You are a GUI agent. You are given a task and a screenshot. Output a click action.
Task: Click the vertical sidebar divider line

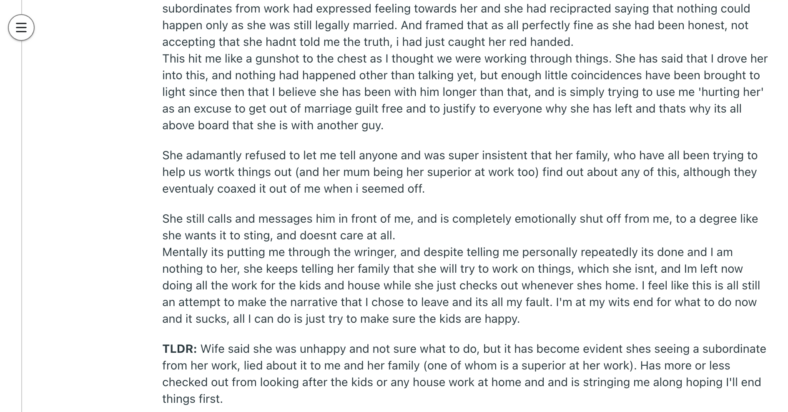tap(22, 226)
